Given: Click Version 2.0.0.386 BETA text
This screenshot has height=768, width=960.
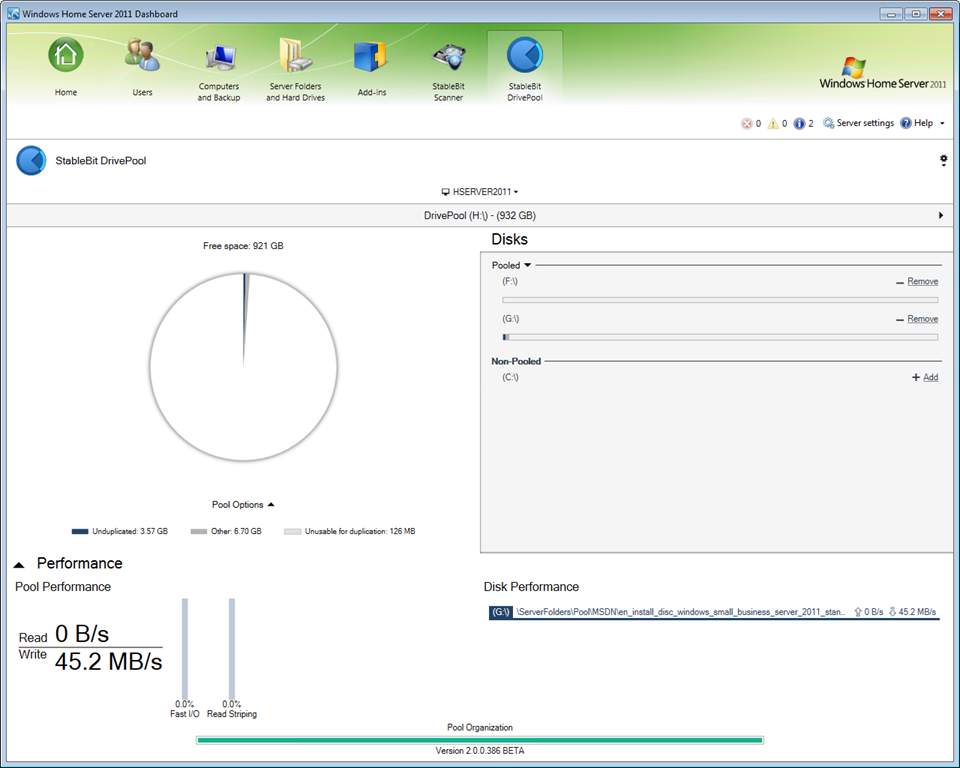Looking at the screenshot, I should tap(480, 751).
